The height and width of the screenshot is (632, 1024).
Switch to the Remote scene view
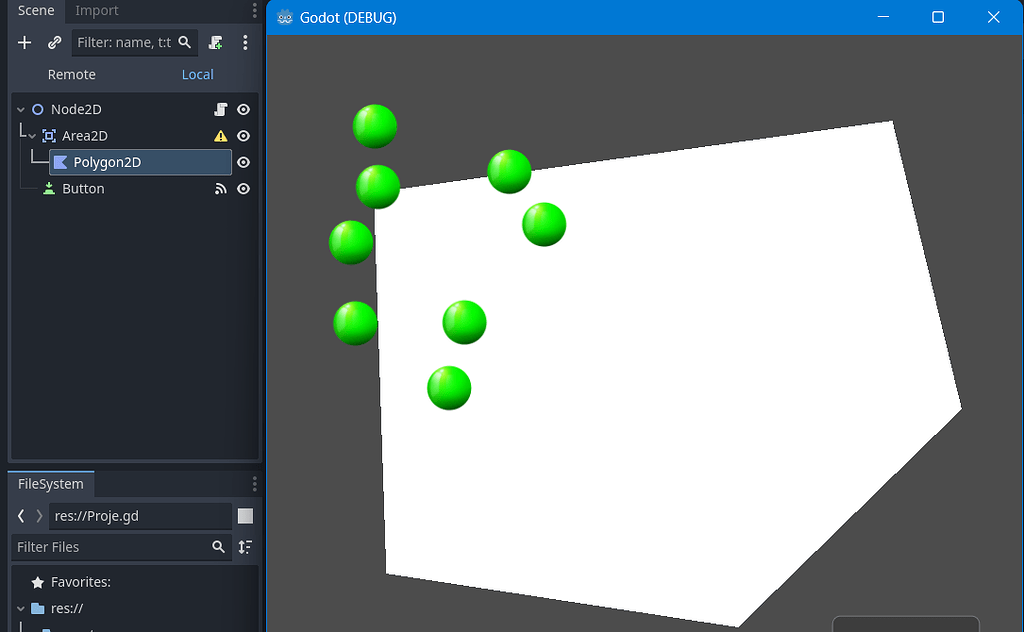(71, 74)
